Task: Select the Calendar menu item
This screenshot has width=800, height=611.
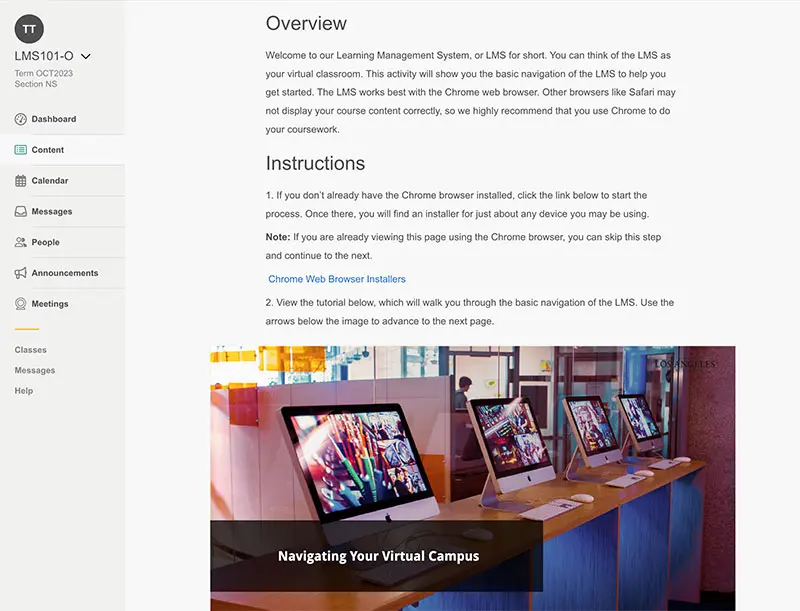Action: tap(49, 181)
